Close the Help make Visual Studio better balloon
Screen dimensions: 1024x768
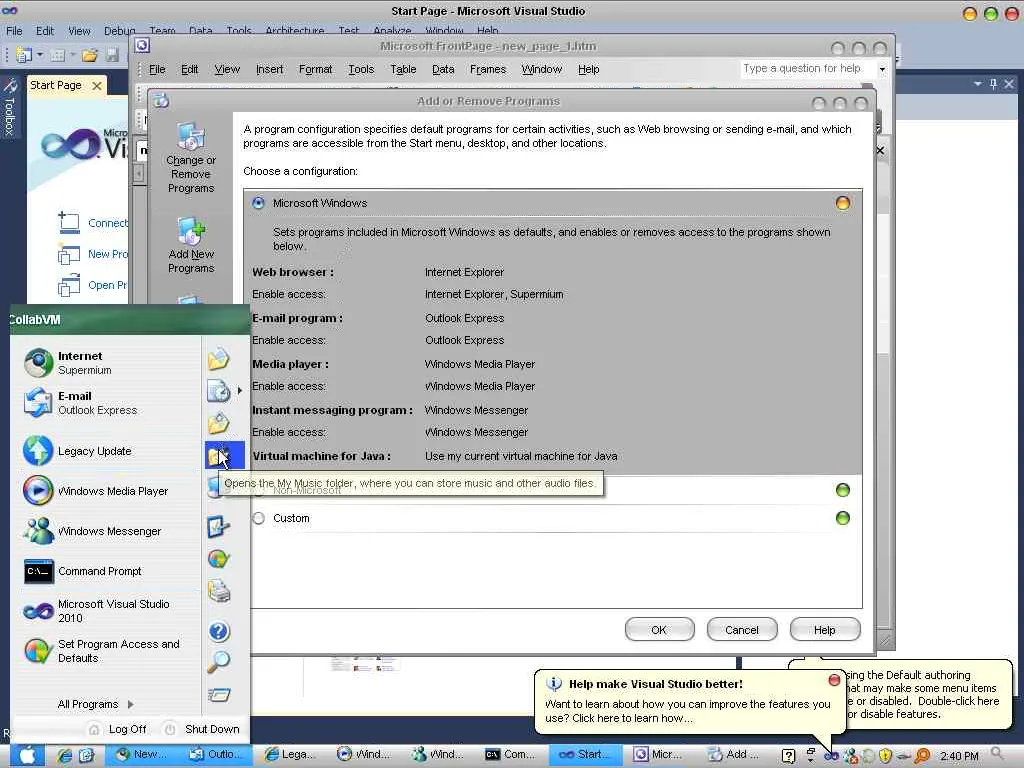pyautogui.click(x=834, y=680)
